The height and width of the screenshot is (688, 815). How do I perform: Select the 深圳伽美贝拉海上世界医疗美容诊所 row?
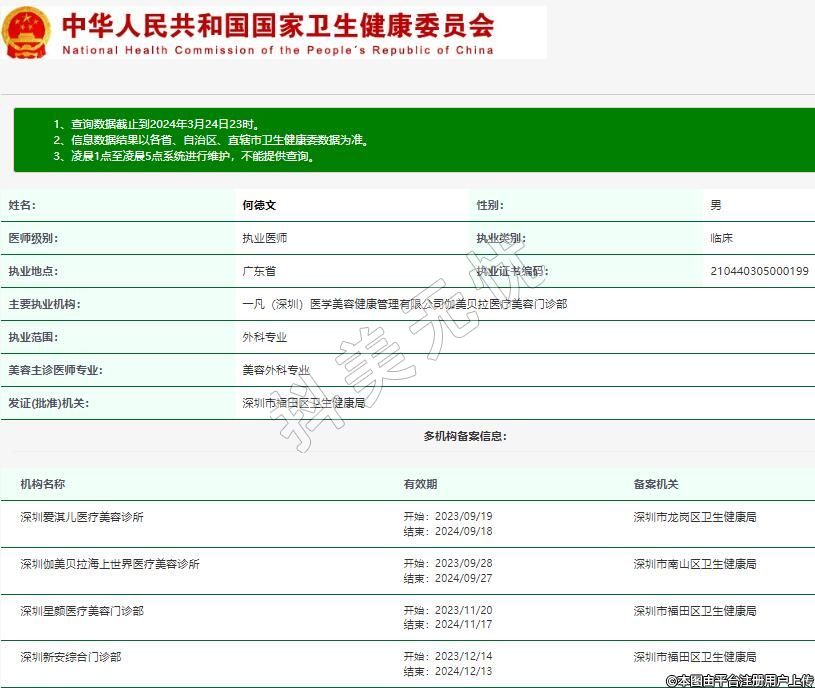pos(110,564)
